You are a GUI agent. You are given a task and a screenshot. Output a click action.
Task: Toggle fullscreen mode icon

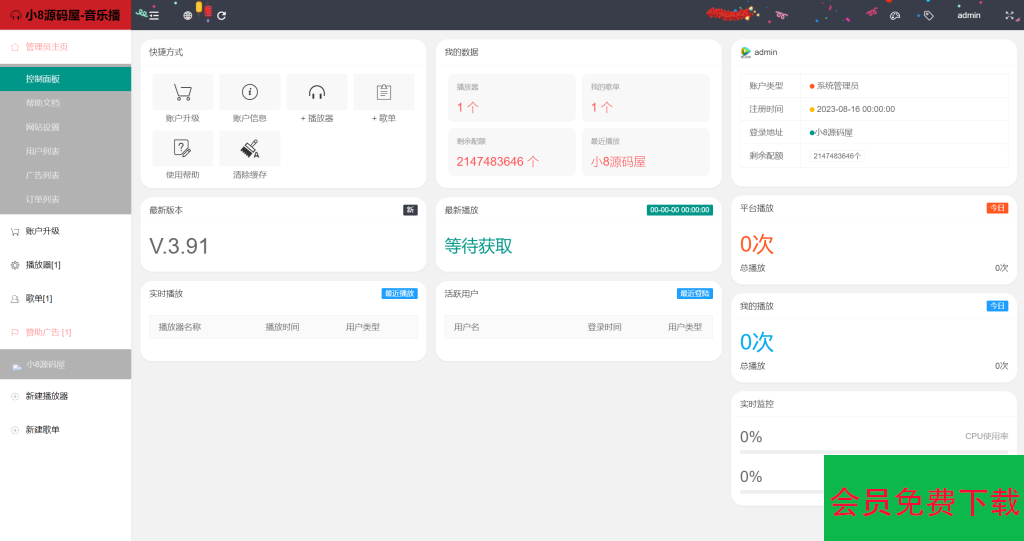1008,15
